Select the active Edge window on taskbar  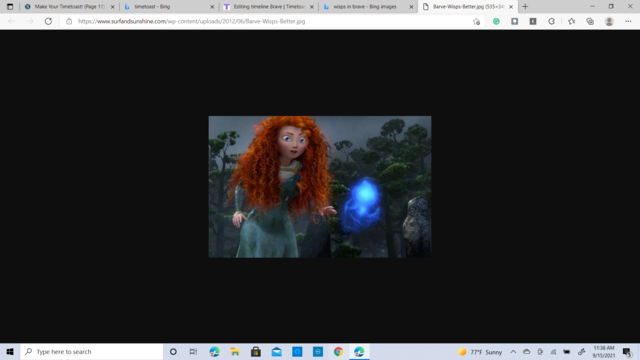pos(359,351)
